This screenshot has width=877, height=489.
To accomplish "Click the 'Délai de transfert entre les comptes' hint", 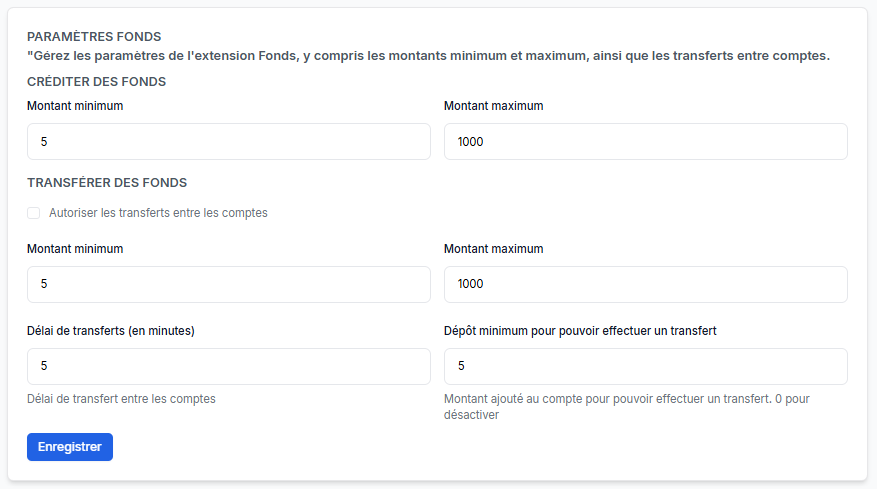I will pyautogui.click(x=121, y=399).
